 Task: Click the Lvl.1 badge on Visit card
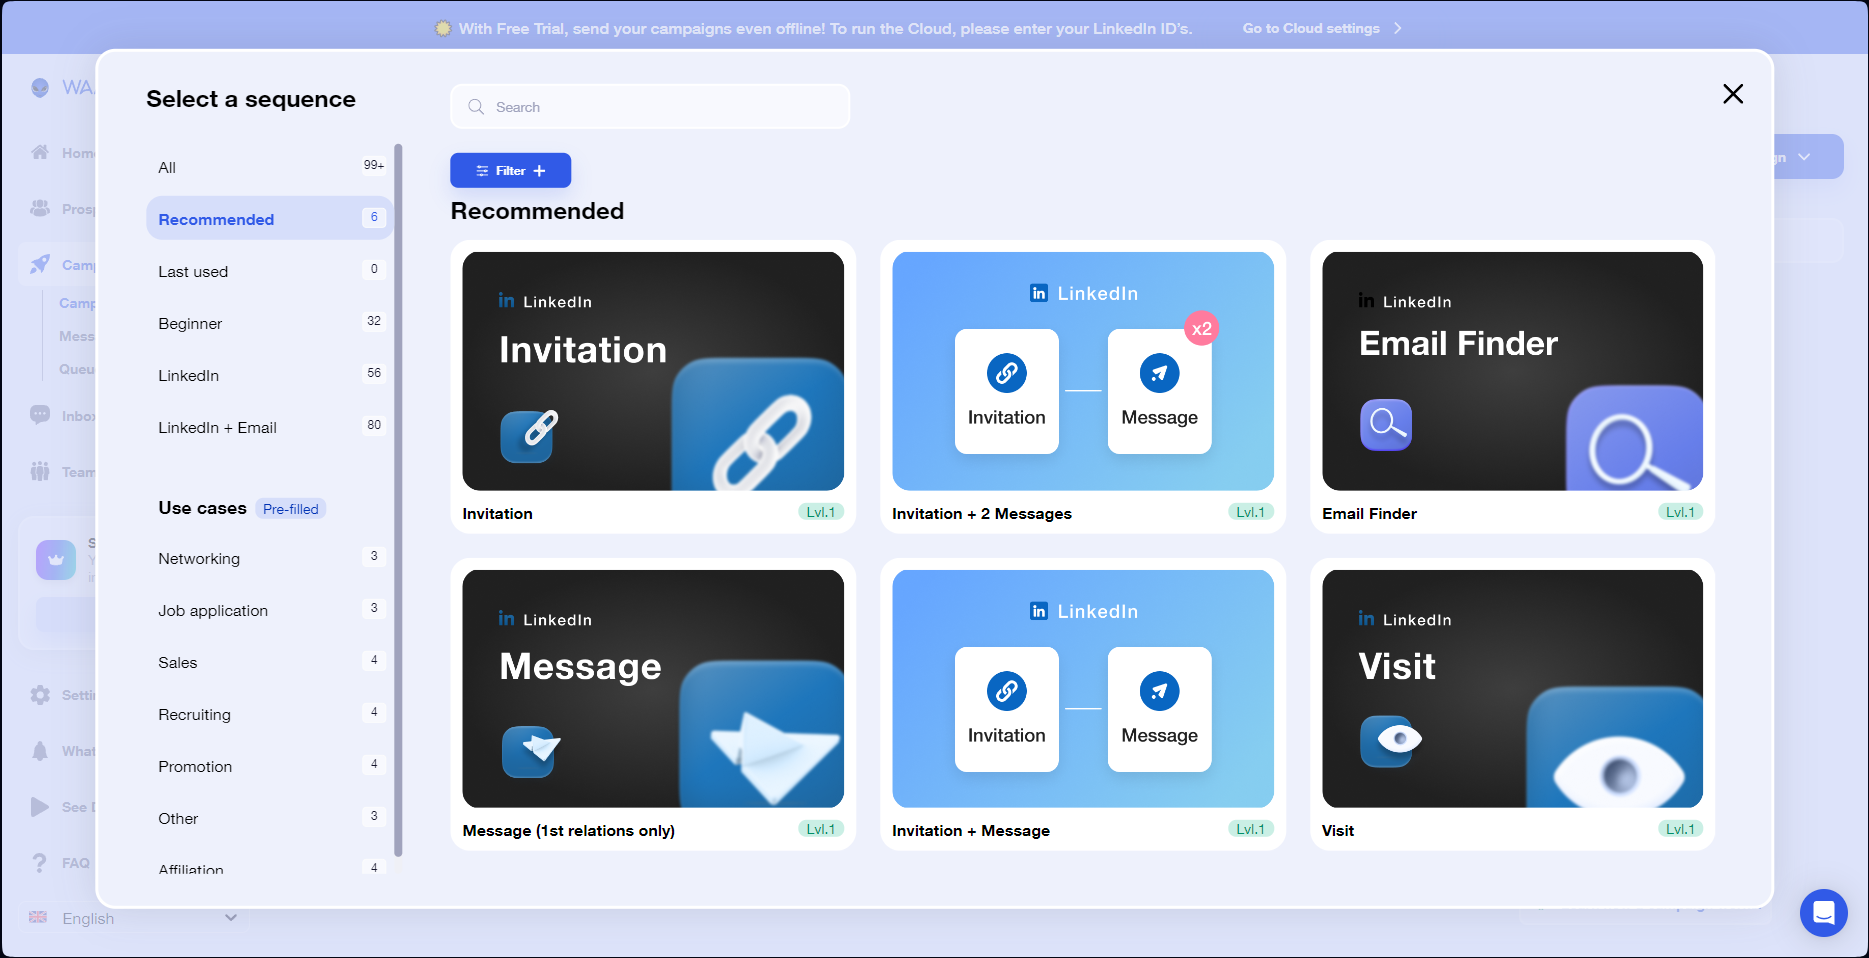(1680, 829)
